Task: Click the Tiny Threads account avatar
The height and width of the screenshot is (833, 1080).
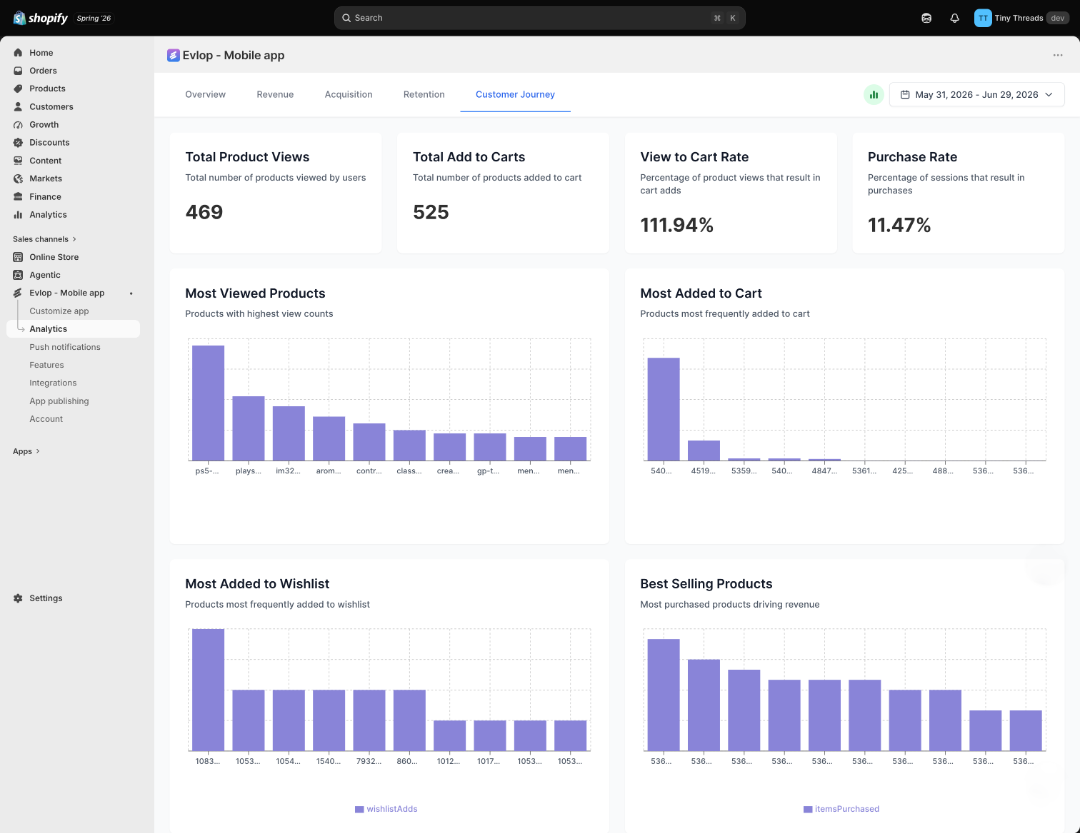Action: point(983,18)
